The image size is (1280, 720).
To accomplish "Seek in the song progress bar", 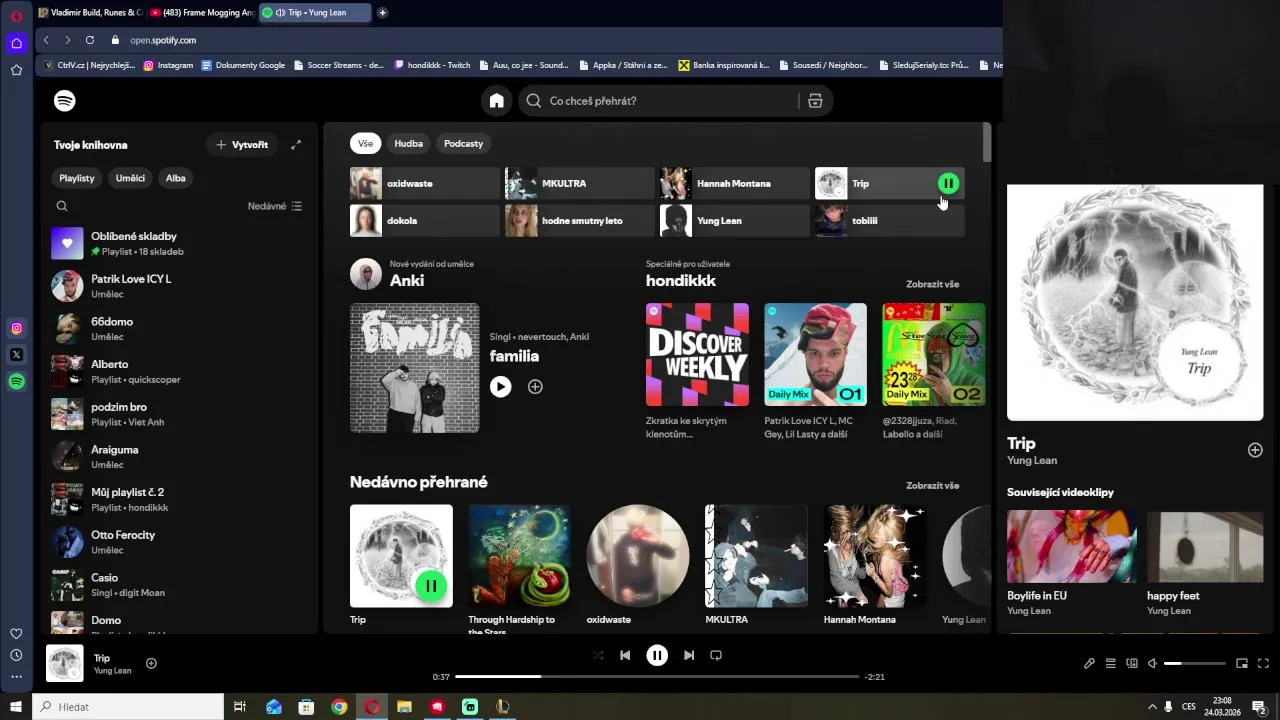I will pyautogui.click(x=657, y=677).
